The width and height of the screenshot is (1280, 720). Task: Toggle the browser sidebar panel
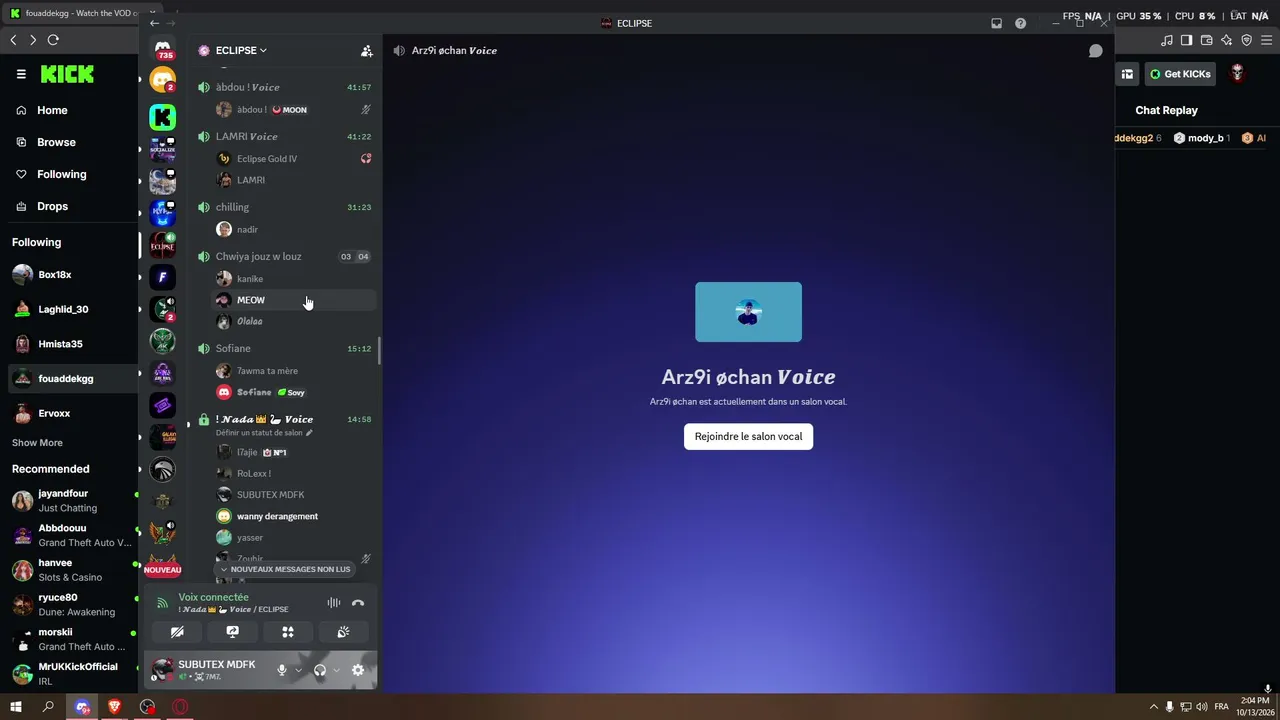(1186, 40)
